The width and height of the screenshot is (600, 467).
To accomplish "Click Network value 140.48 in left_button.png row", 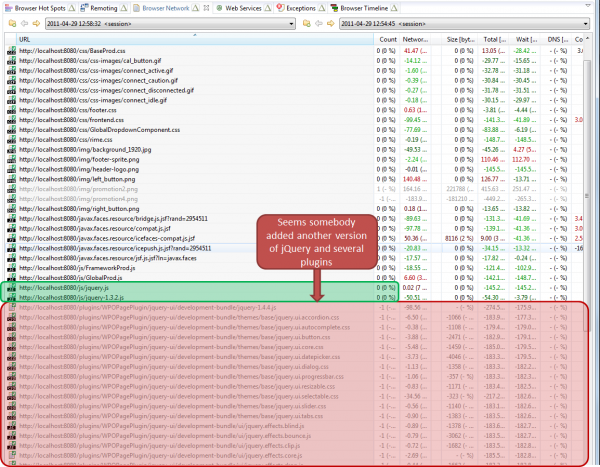I will (415, 179).
